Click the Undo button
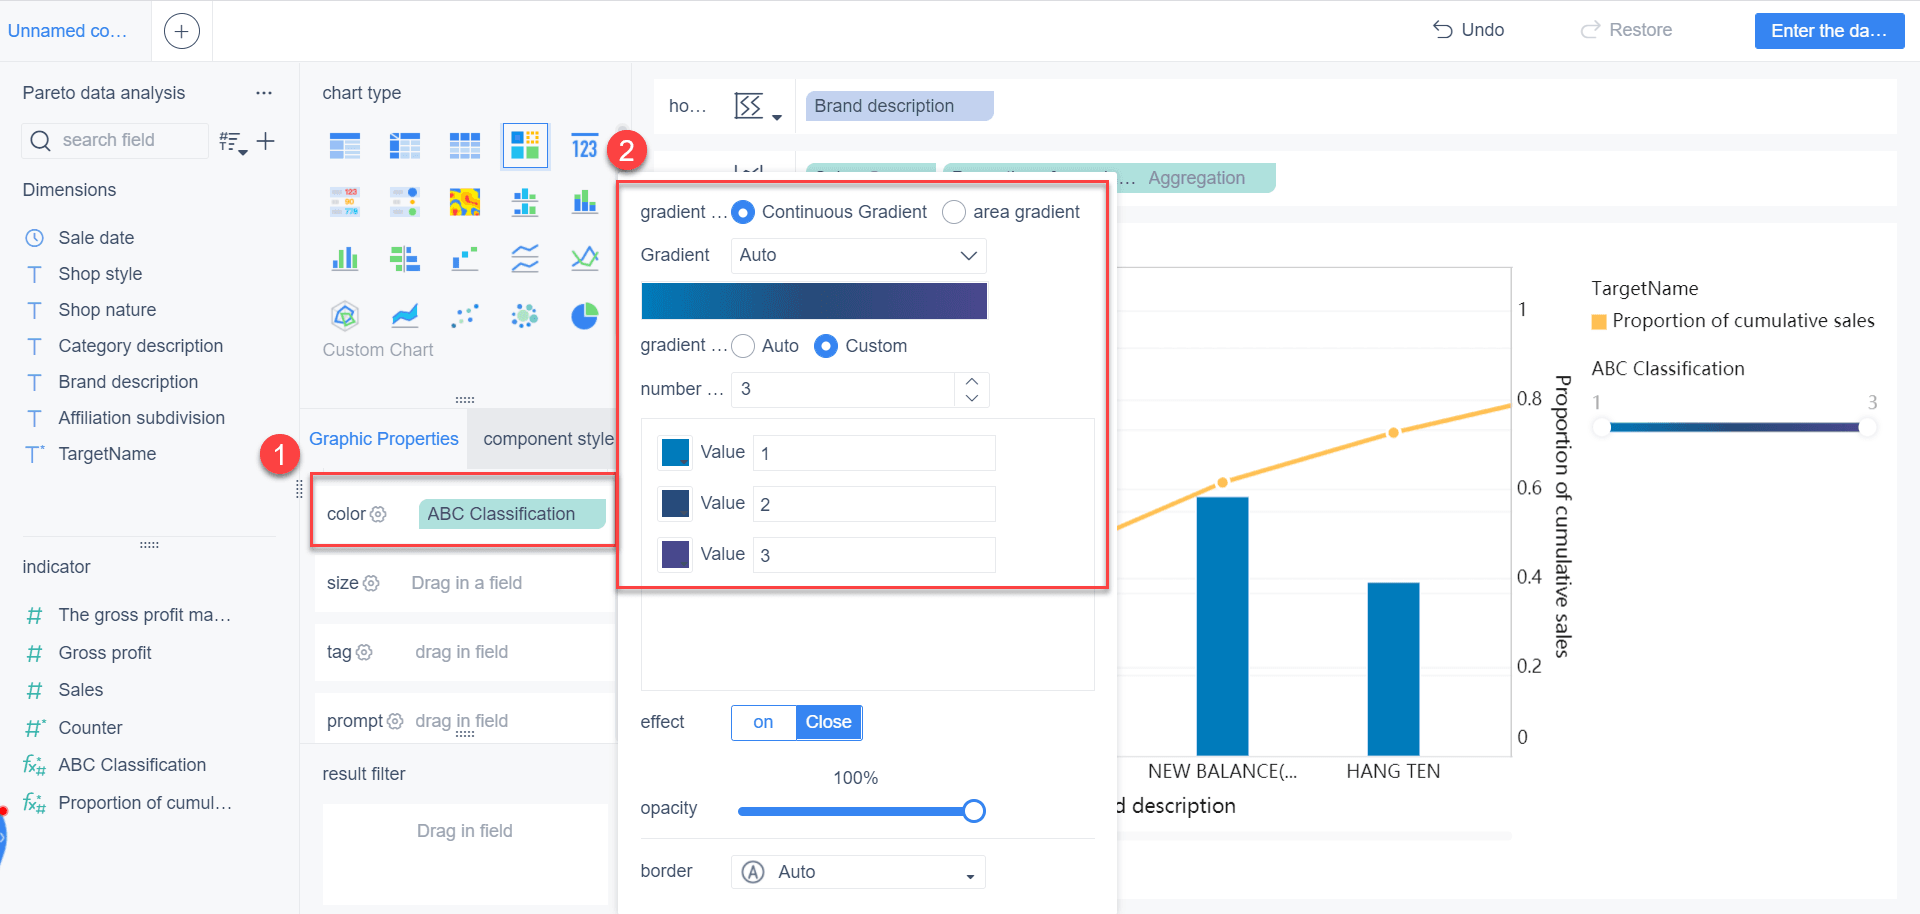1920x914 pixels. click(1468, 30)
